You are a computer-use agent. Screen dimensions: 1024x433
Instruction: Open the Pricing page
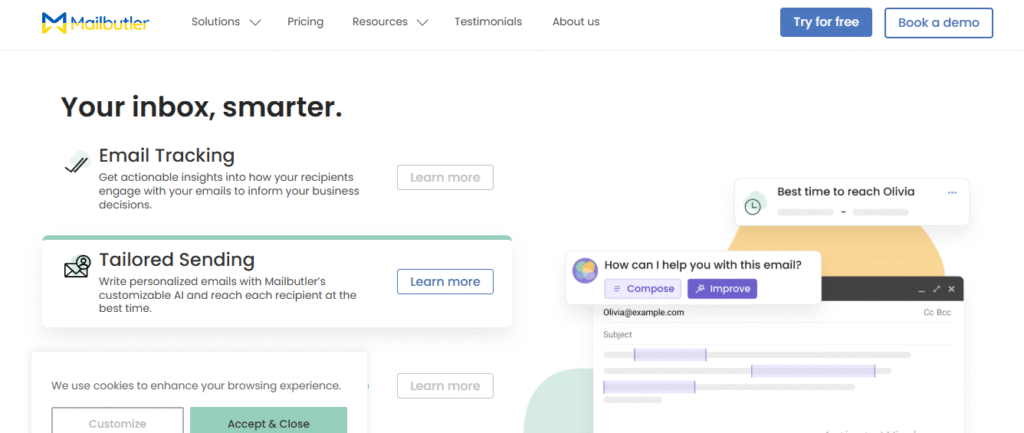tap(304, 22)
